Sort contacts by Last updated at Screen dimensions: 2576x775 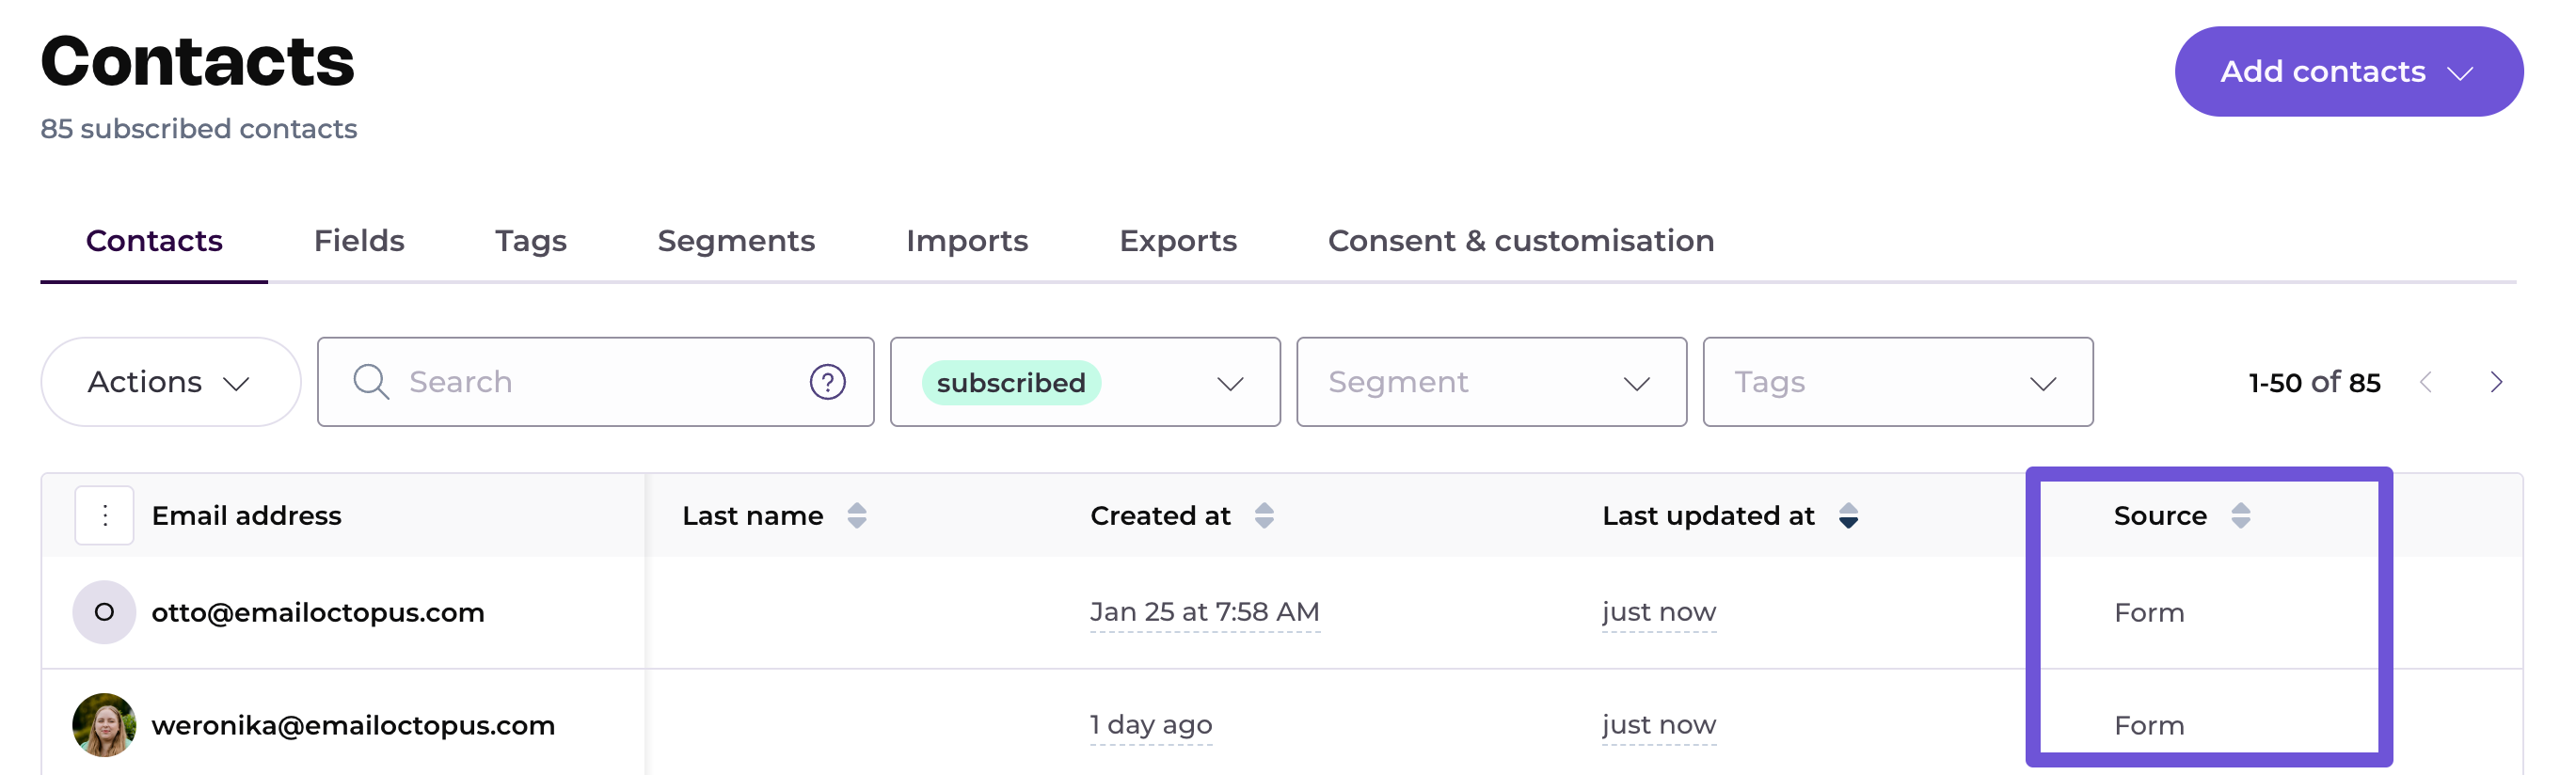point(1848,516)
